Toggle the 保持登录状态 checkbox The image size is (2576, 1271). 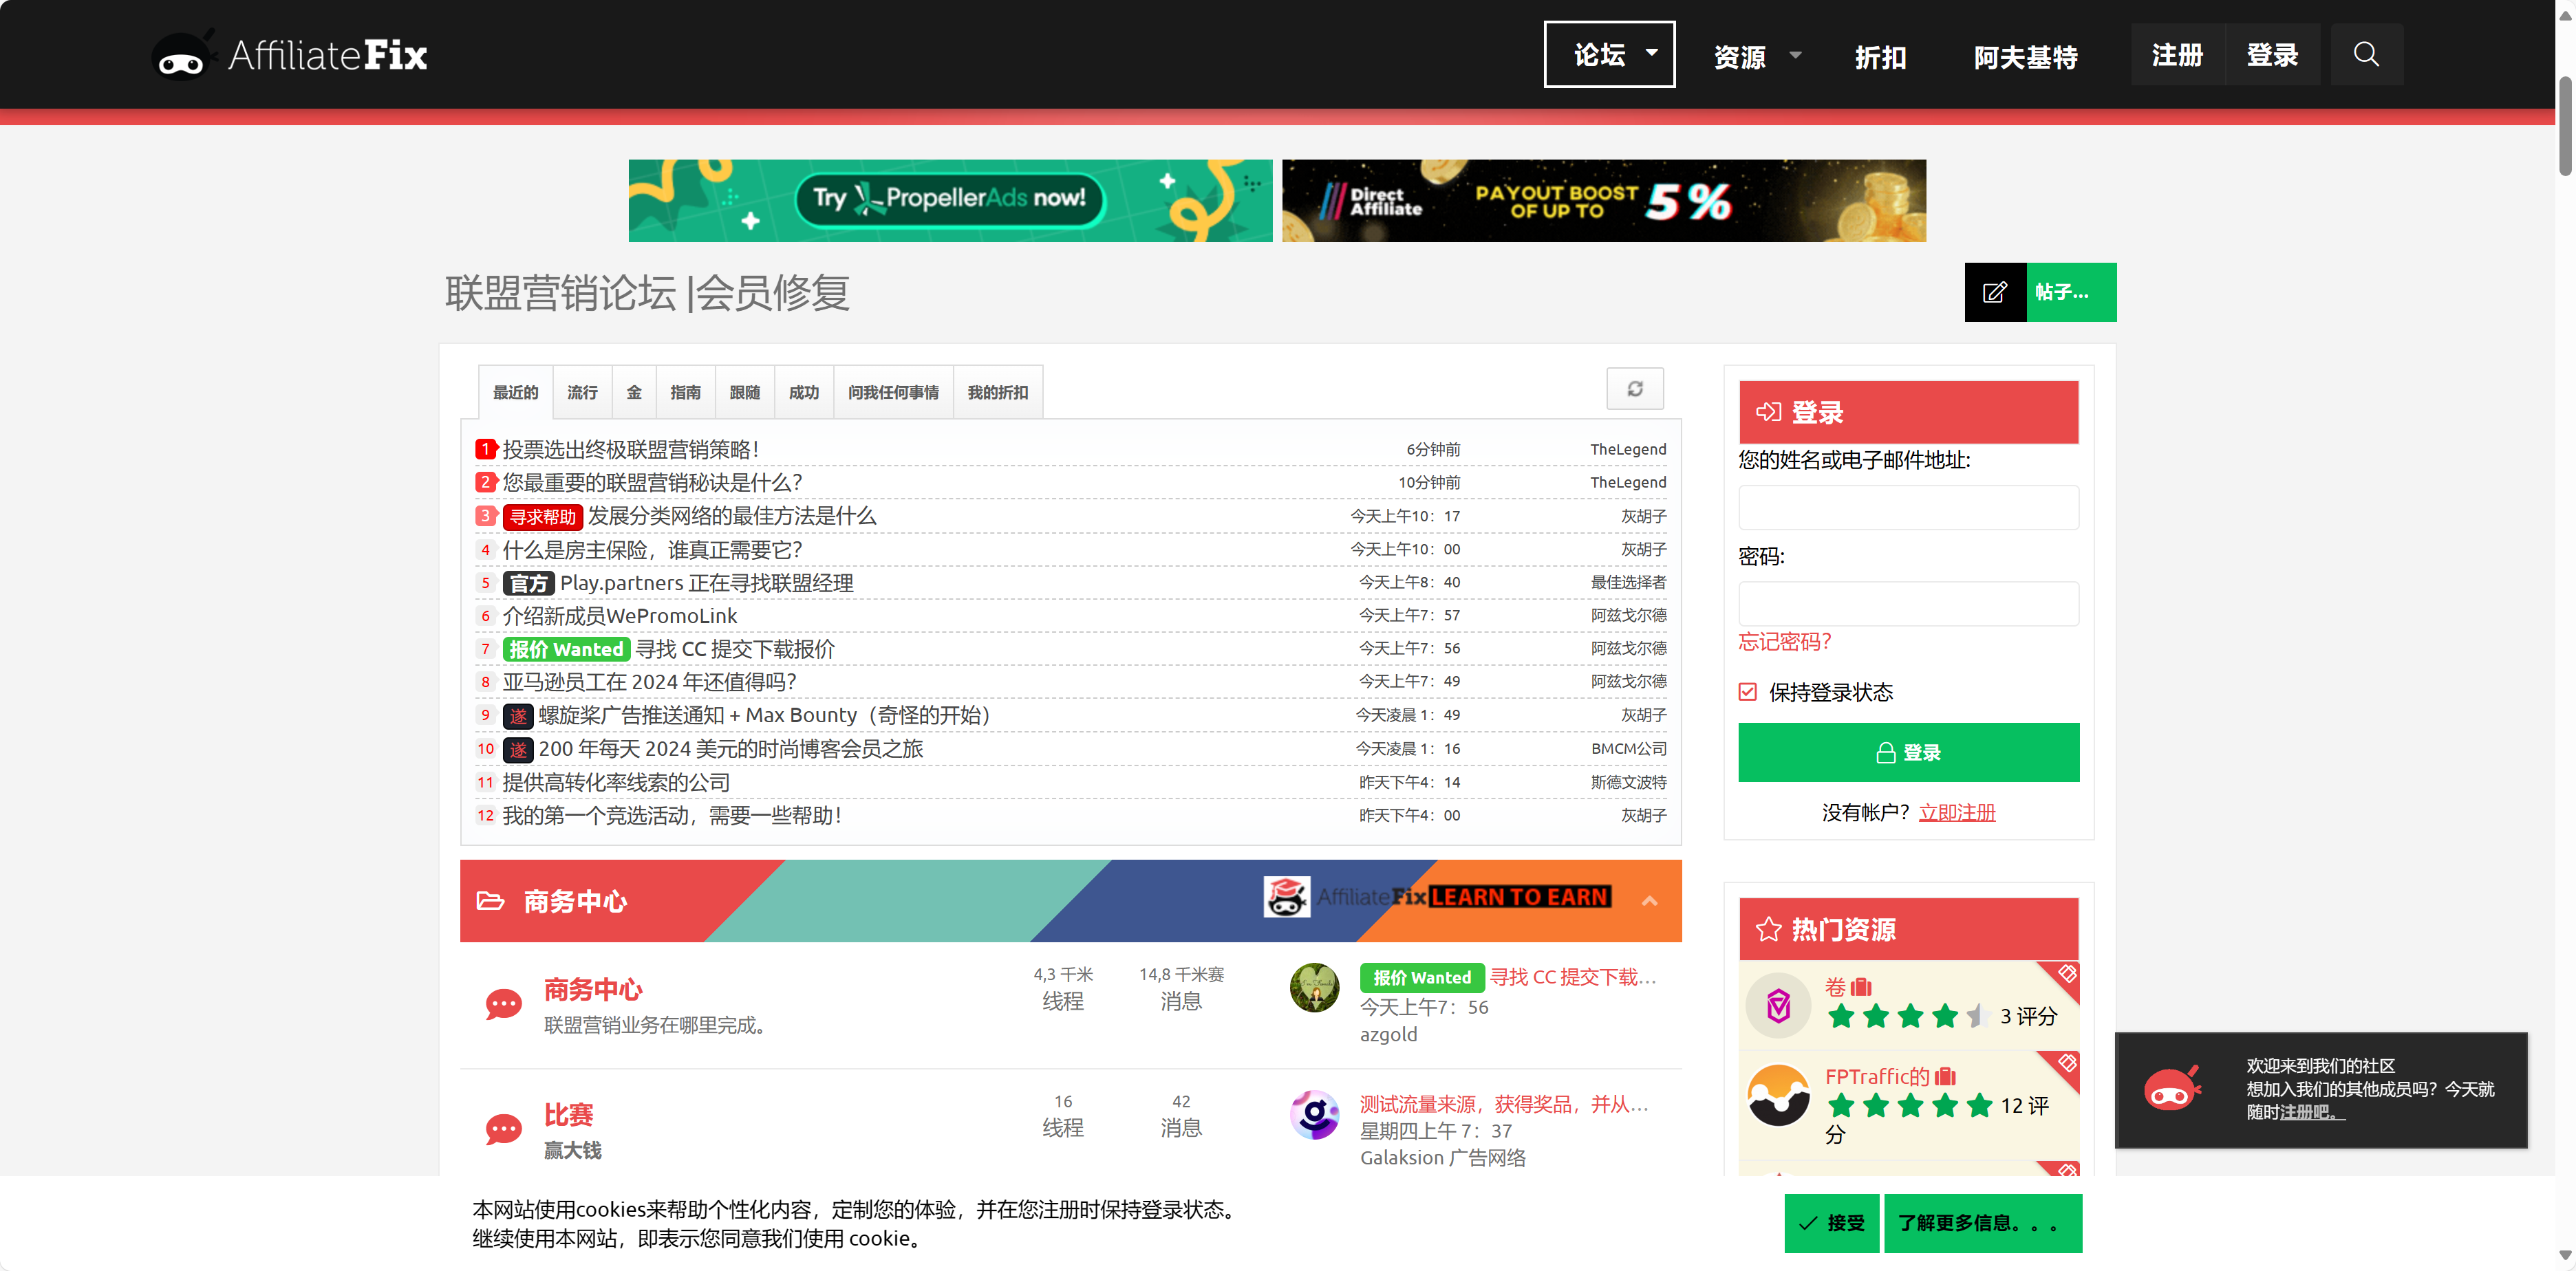click(1747, 692)
